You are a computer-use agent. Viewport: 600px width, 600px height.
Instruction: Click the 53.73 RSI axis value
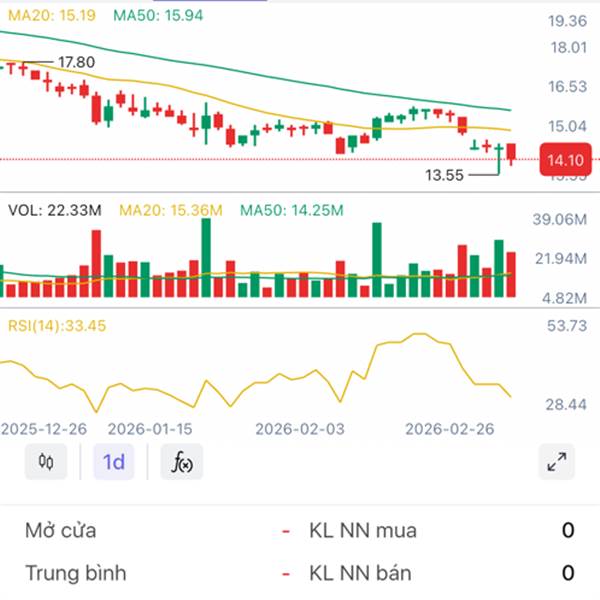pos(567,326)
